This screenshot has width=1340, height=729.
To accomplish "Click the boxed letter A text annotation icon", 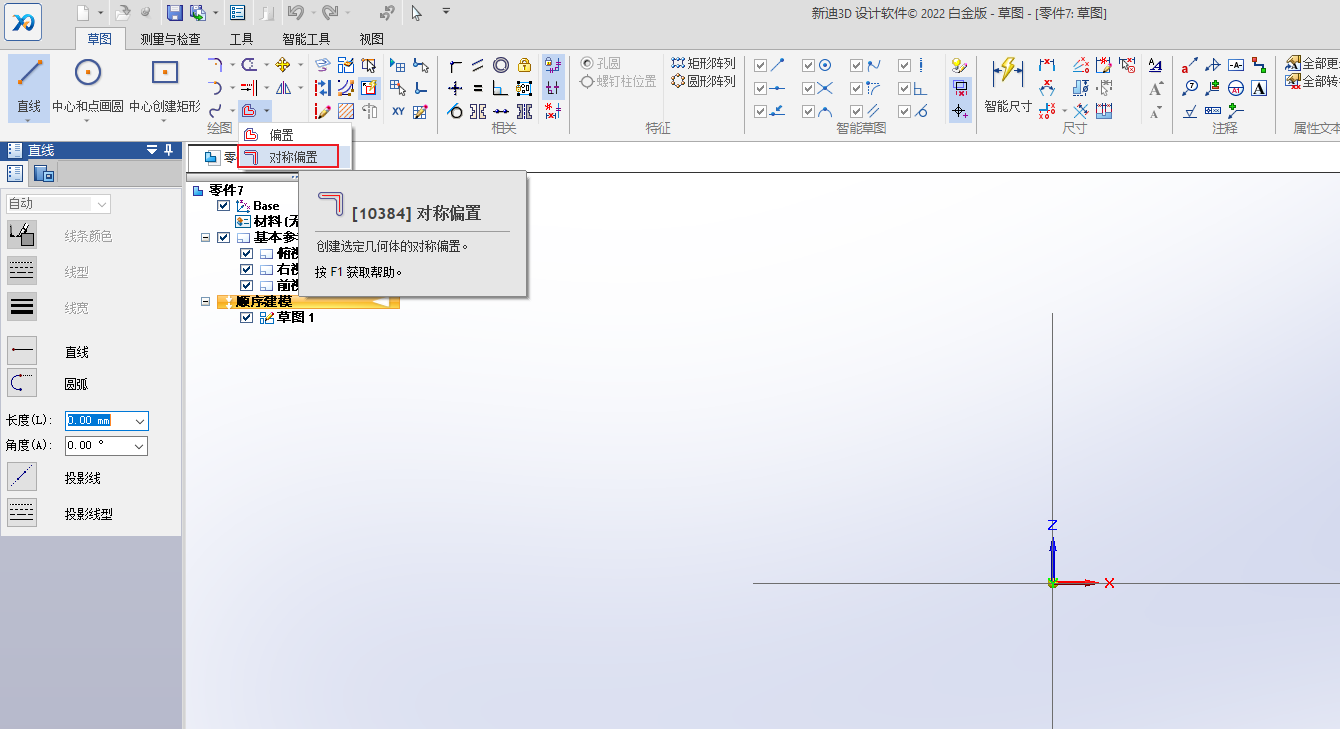I will click(1259, 88).
